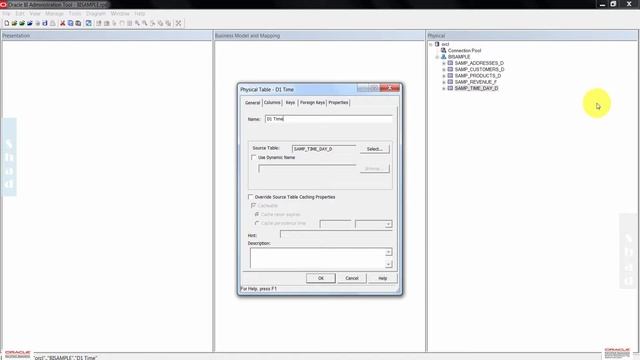The width and height of the screenshot is (640, 360).
Task: Click the New repository icon in toolbar
Action: click(7, 23)
